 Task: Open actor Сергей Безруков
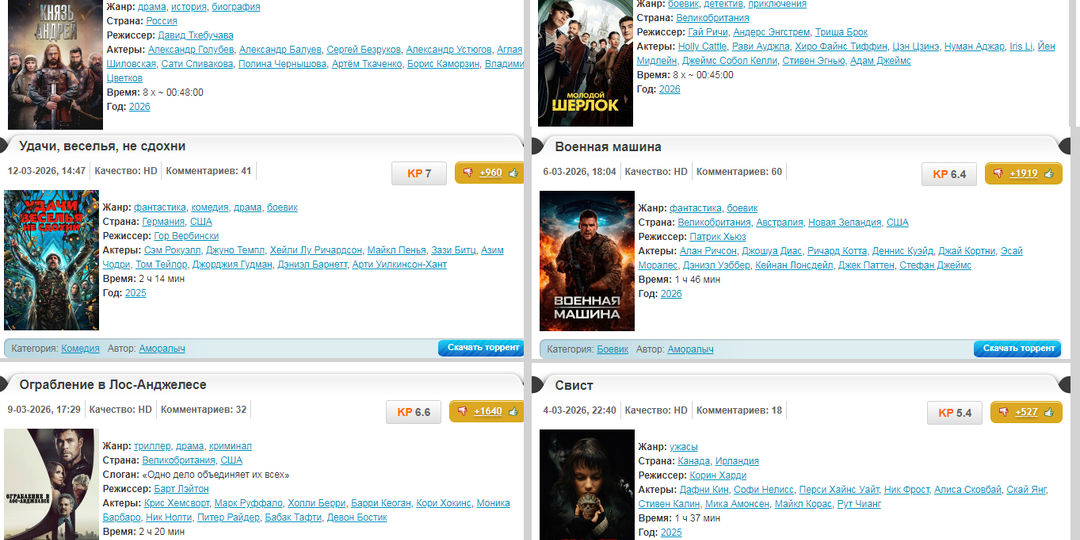pos(364,50)
